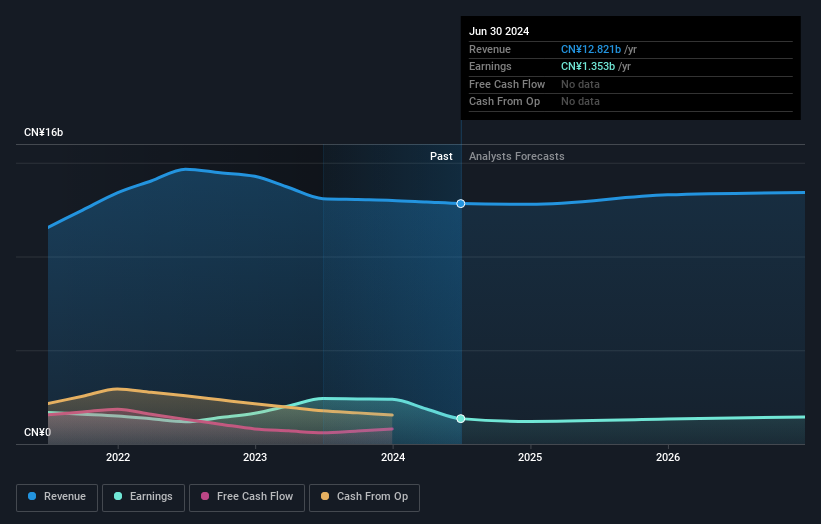Click the 2025 x-axis label
This screenshot has width=821, height=524.
(530, 457)
